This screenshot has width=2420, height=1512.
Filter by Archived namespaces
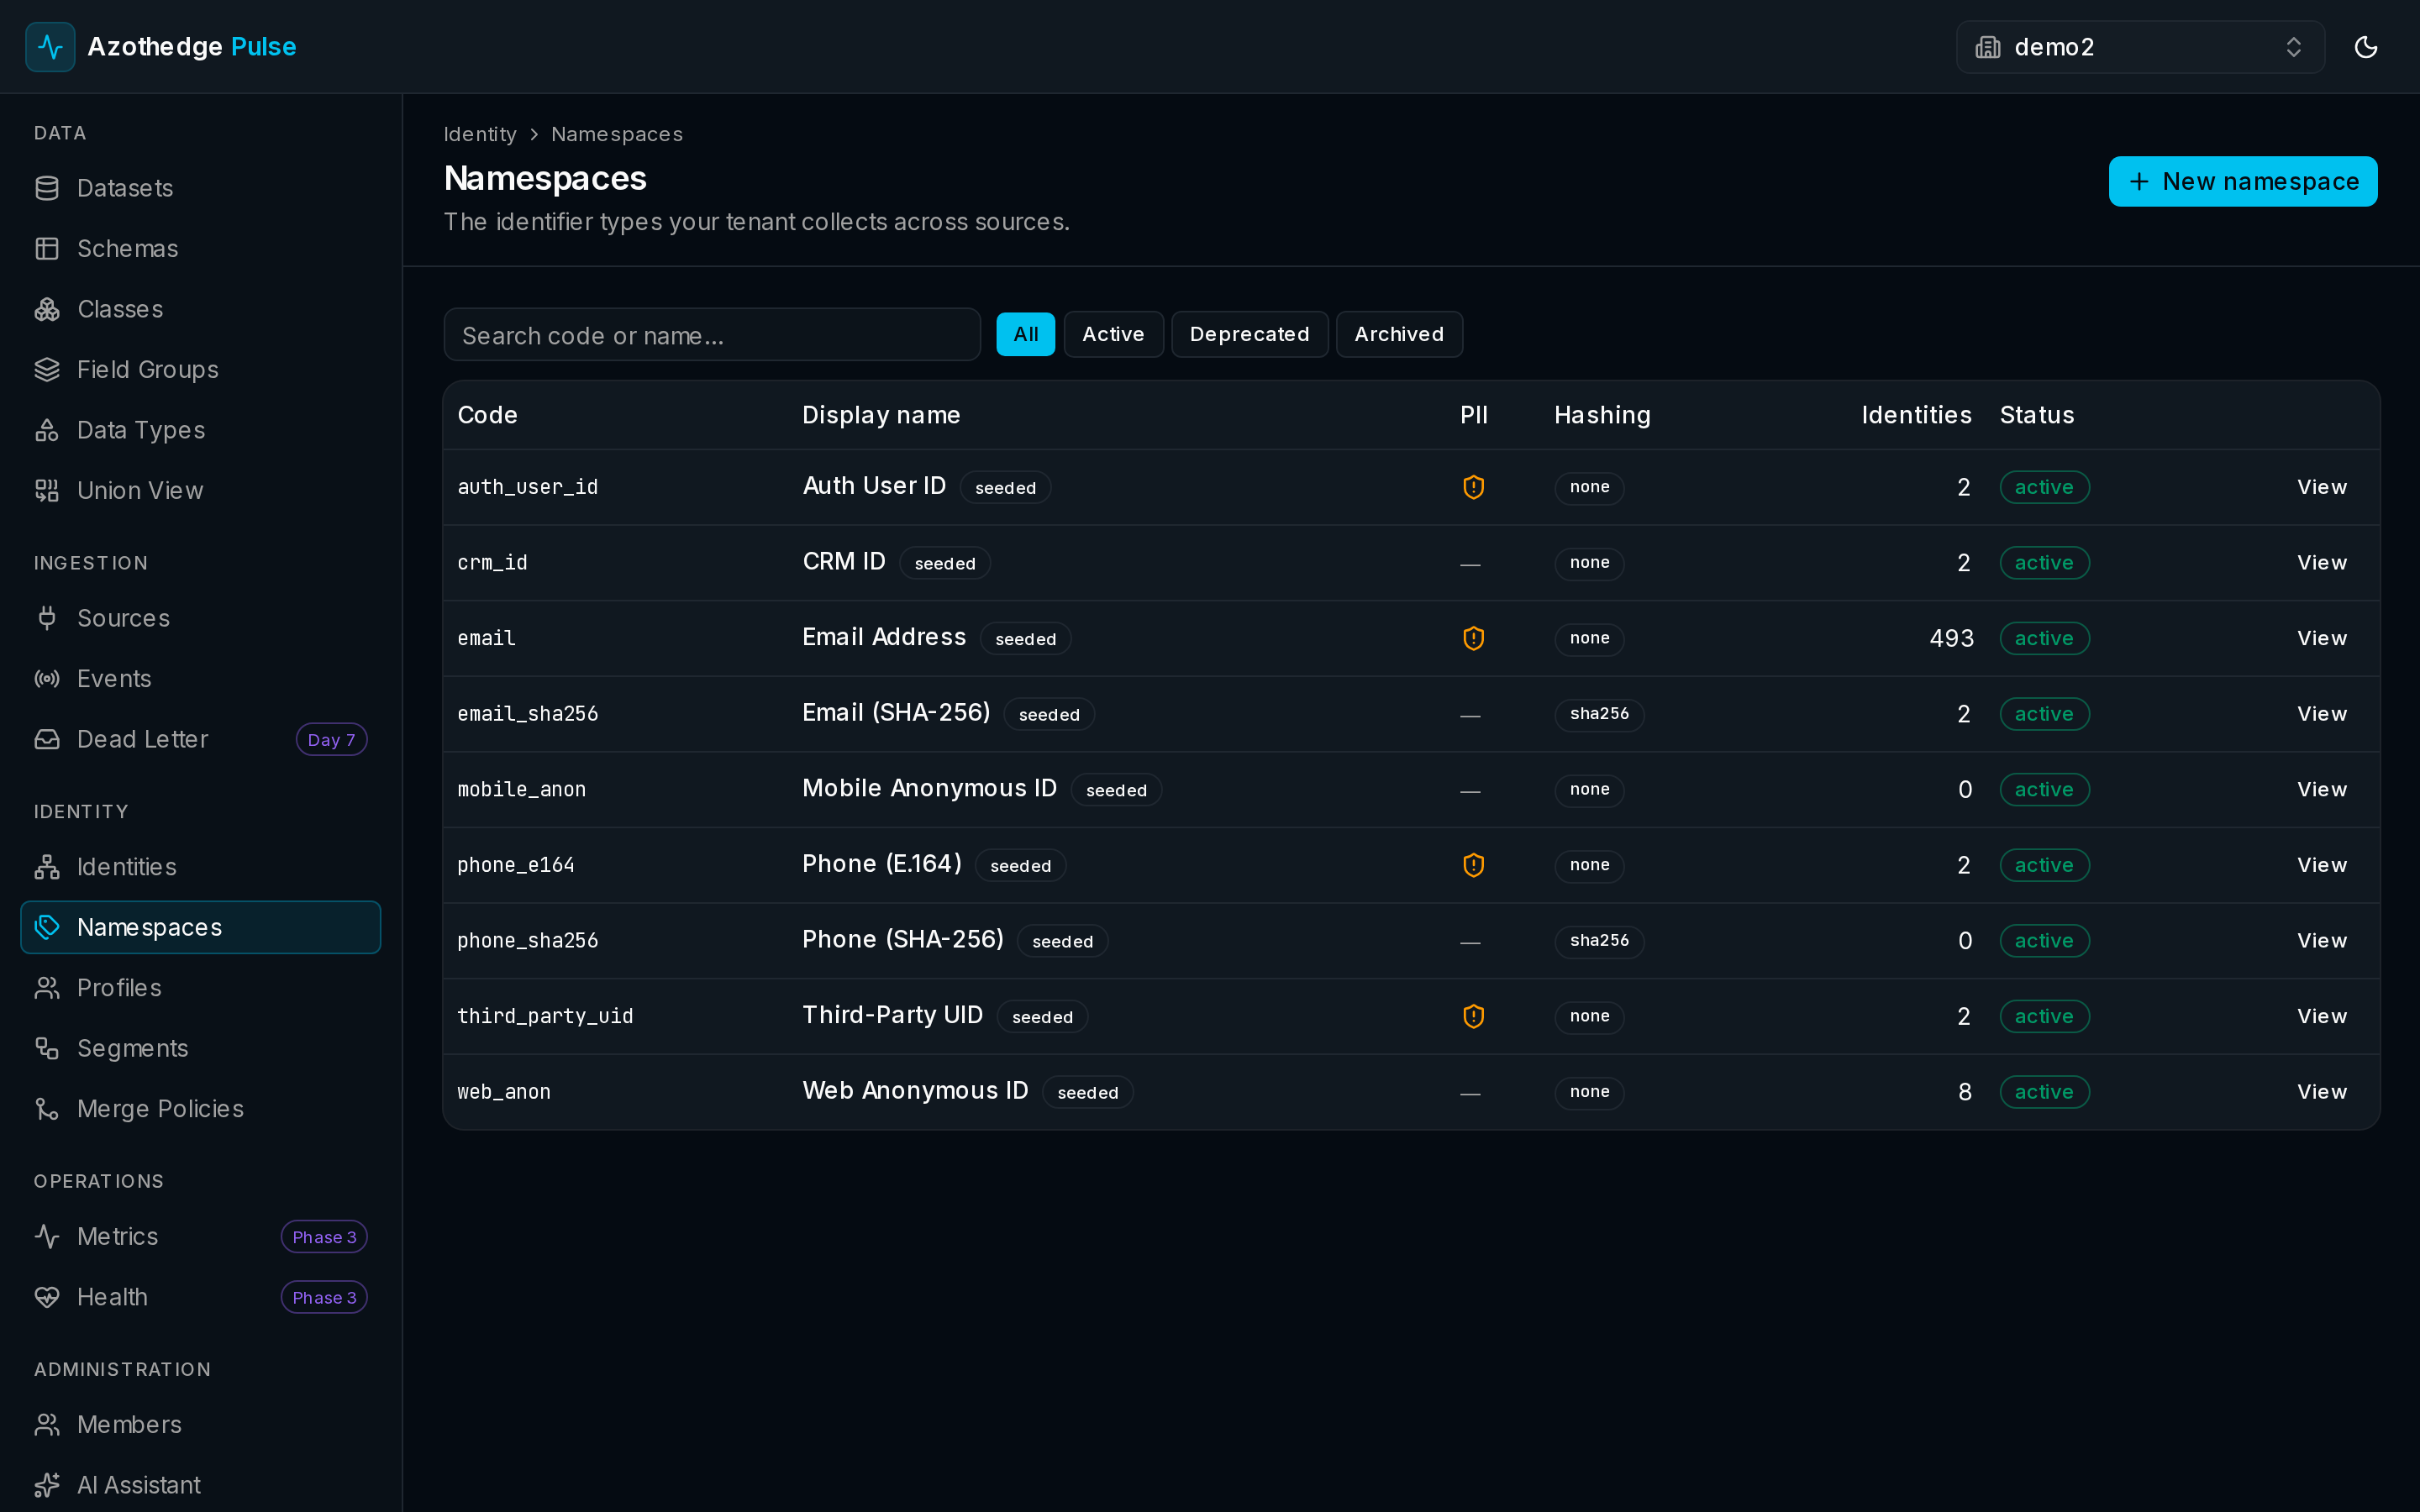pyautogui.click(x=1399, y=334)
